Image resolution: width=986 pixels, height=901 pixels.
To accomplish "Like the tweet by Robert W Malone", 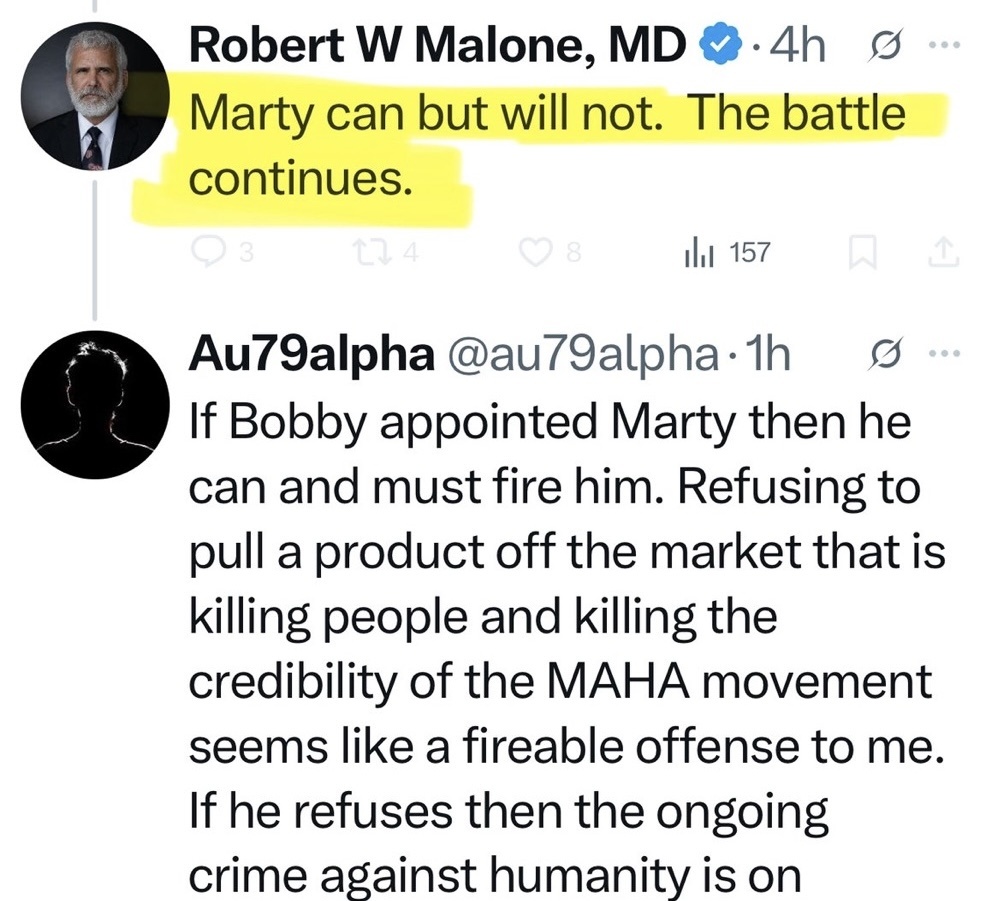I will (538, 253).
